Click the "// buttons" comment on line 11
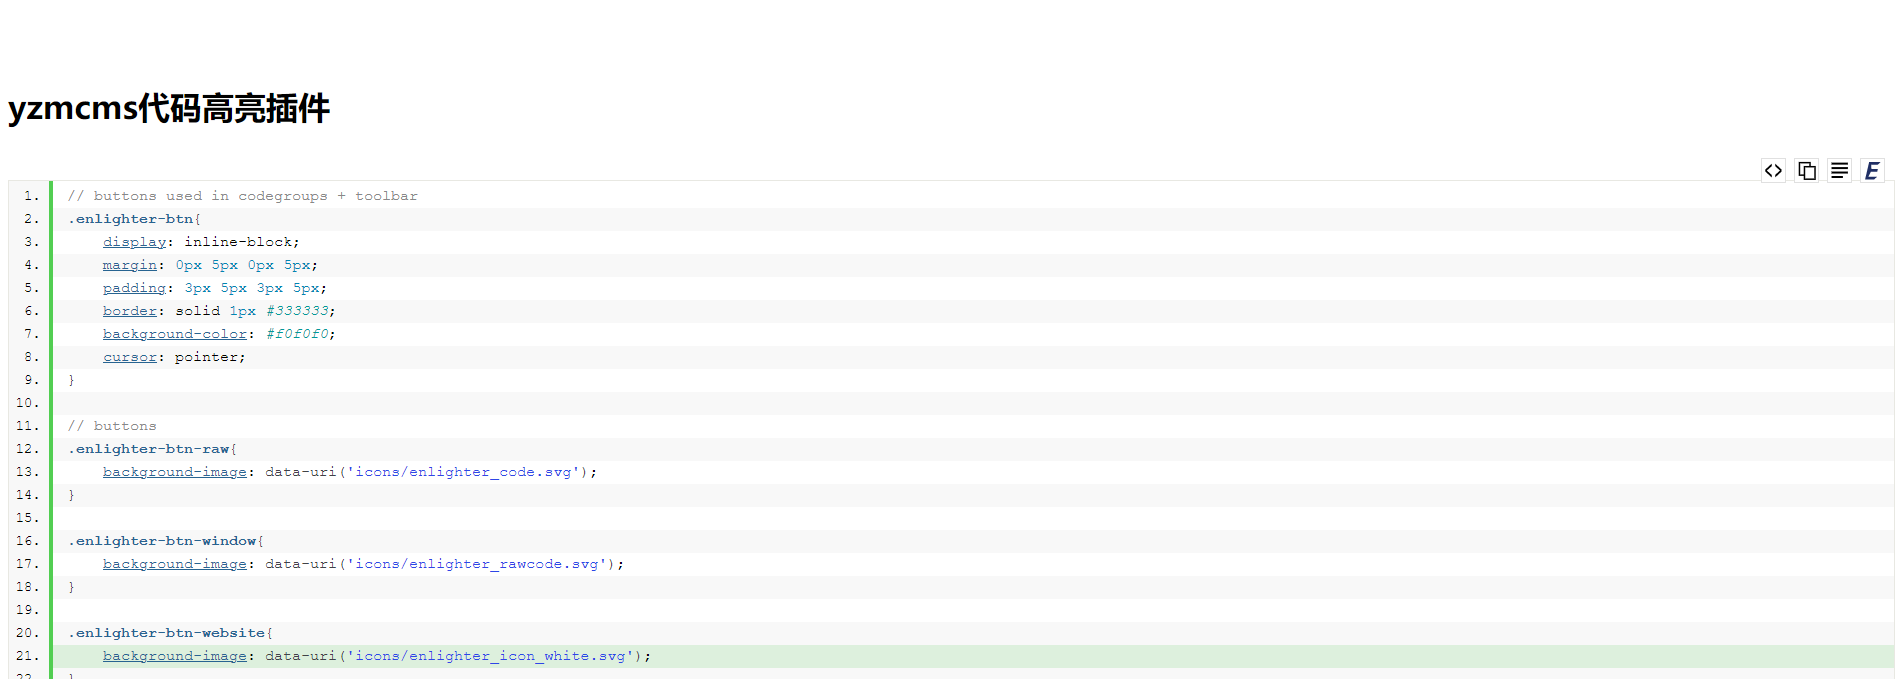This screenshot has height=679, width=1900. [x=112, y=426]
